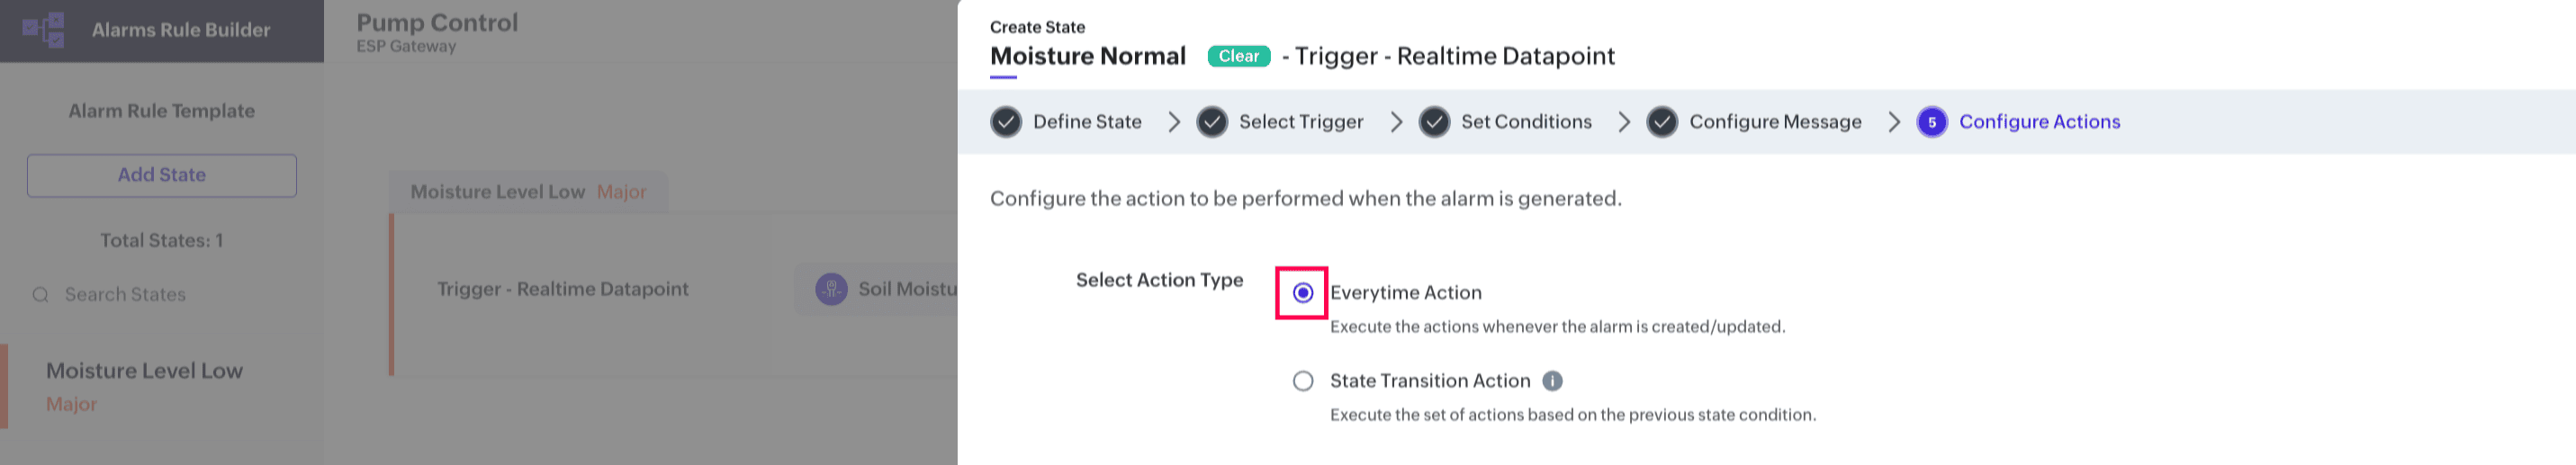Image resolution: width=2576 pixels, height=465 pixels.
Task: Select the State Transition Action radio button
Action: tap(1303, 381)
